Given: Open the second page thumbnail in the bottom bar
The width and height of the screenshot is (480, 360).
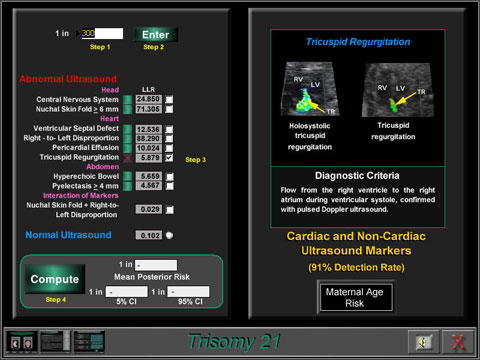Looking at the screenshot, I should (x=55, y=342).
